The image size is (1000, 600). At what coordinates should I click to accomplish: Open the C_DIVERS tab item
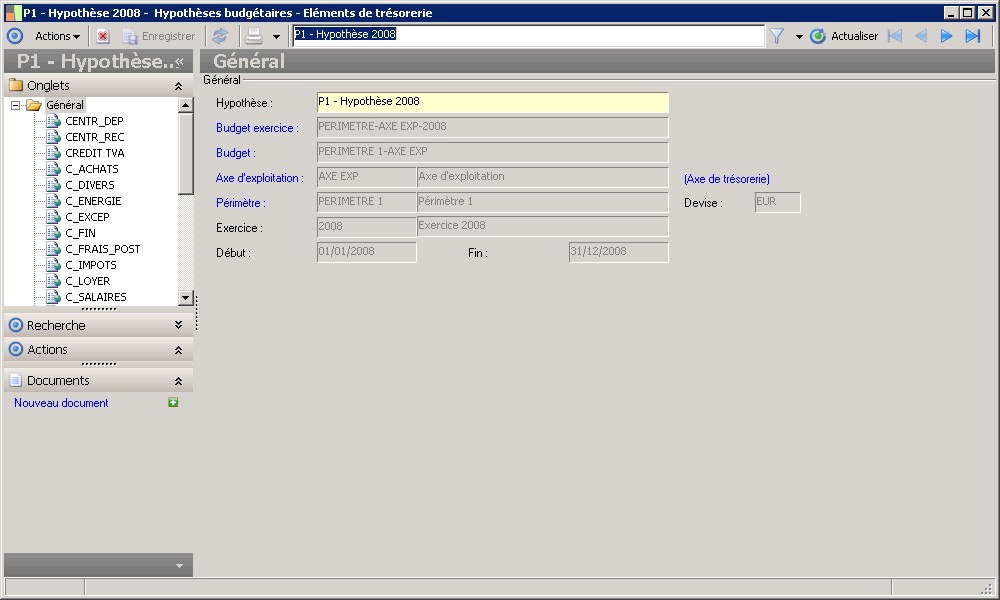tap(90, 185)
